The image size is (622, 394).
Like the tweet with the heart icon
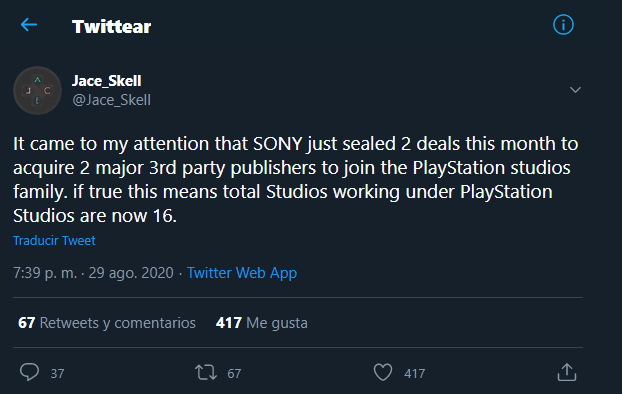point(383,372)
